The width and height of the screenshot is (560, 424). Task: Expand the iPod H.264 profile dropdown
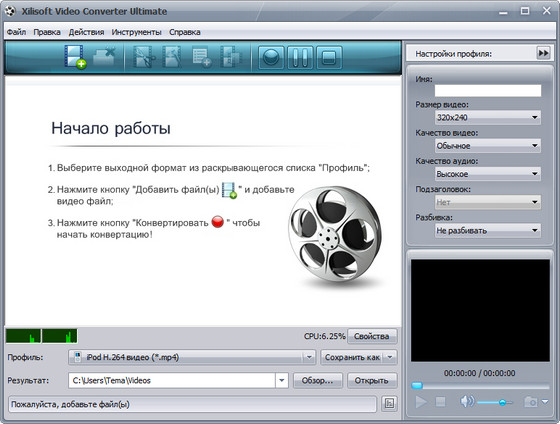tap(192, 357)
